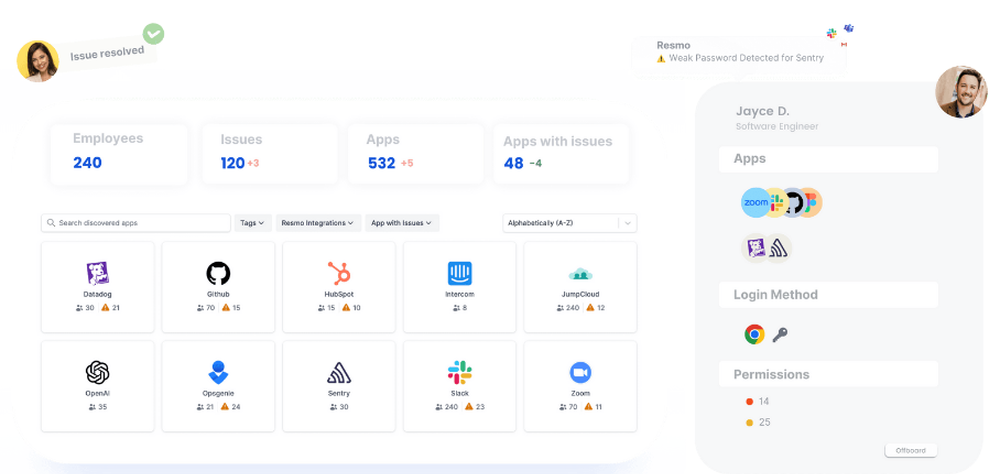Open the Zoom camera logo in app grid
Image resolution: width=1000 pixels, height=474 pixels.
point(580,372)
